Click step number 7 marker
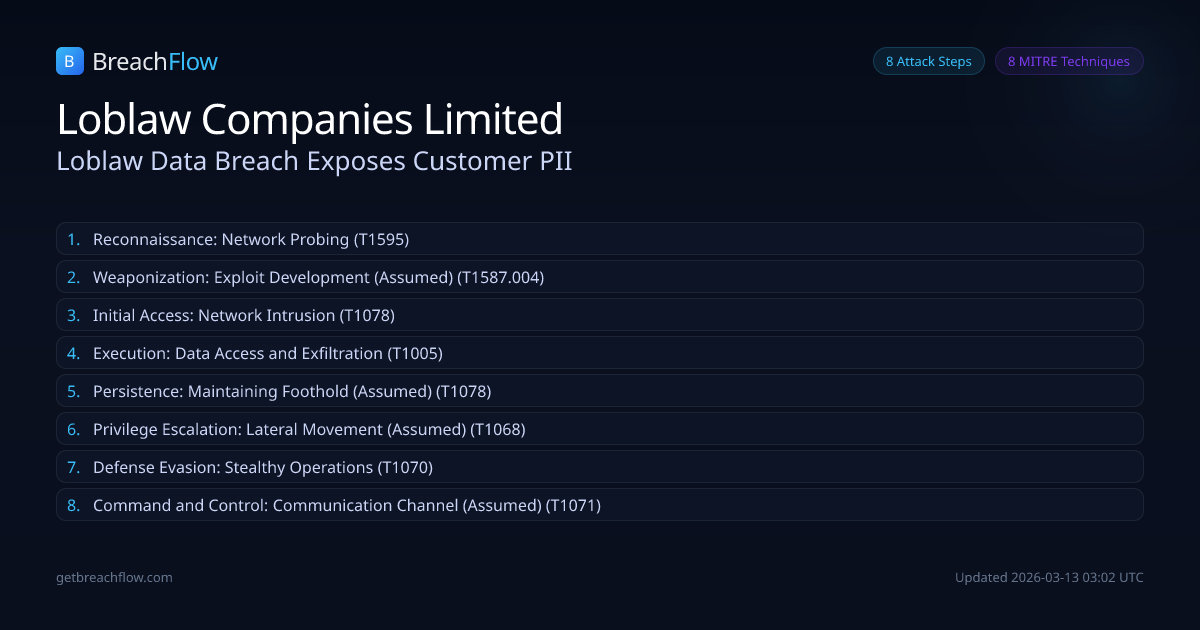Image resolution: width=1200 pixels, height=630 pixels. pos(73,467)
